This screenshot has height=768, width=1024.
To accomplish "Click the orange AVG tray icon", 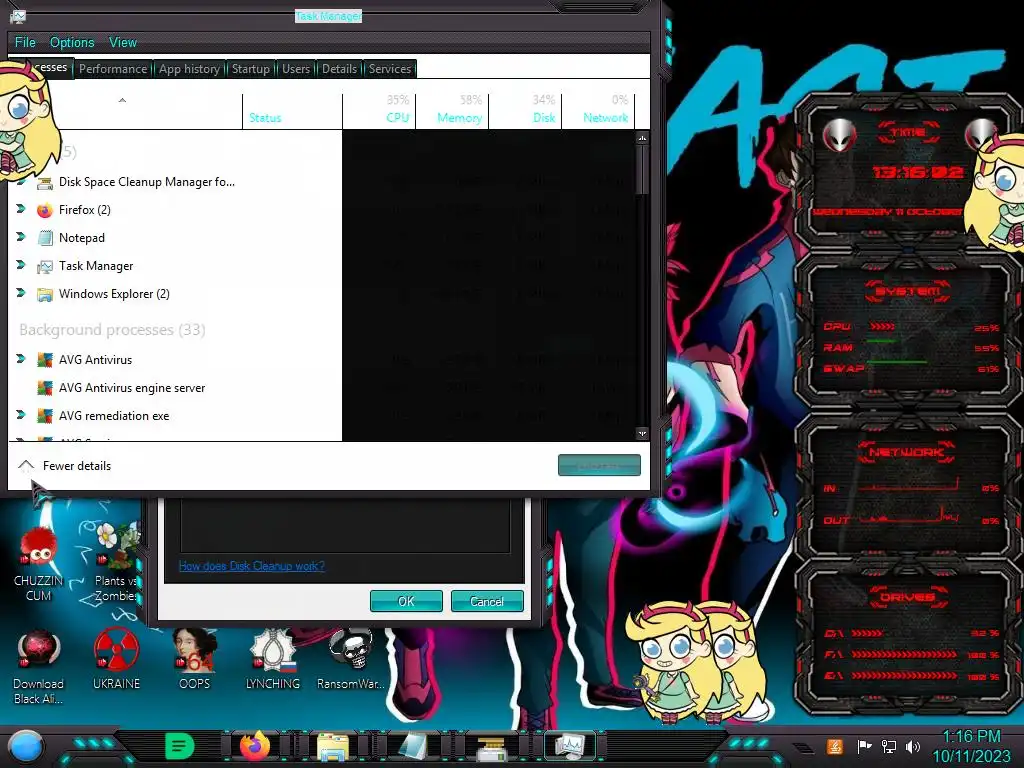I will [x=834, y=746].
